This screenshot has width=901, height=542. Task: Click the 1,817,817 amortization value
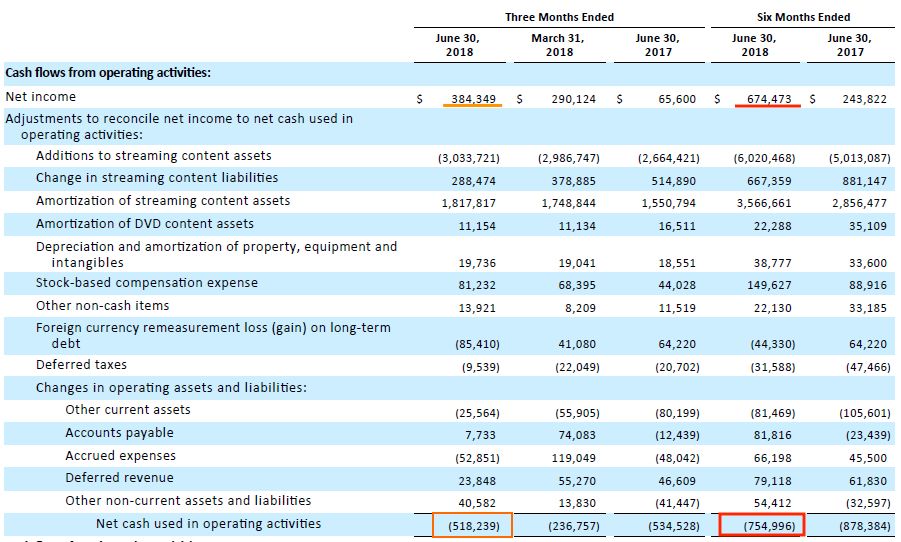click(468, 203)
